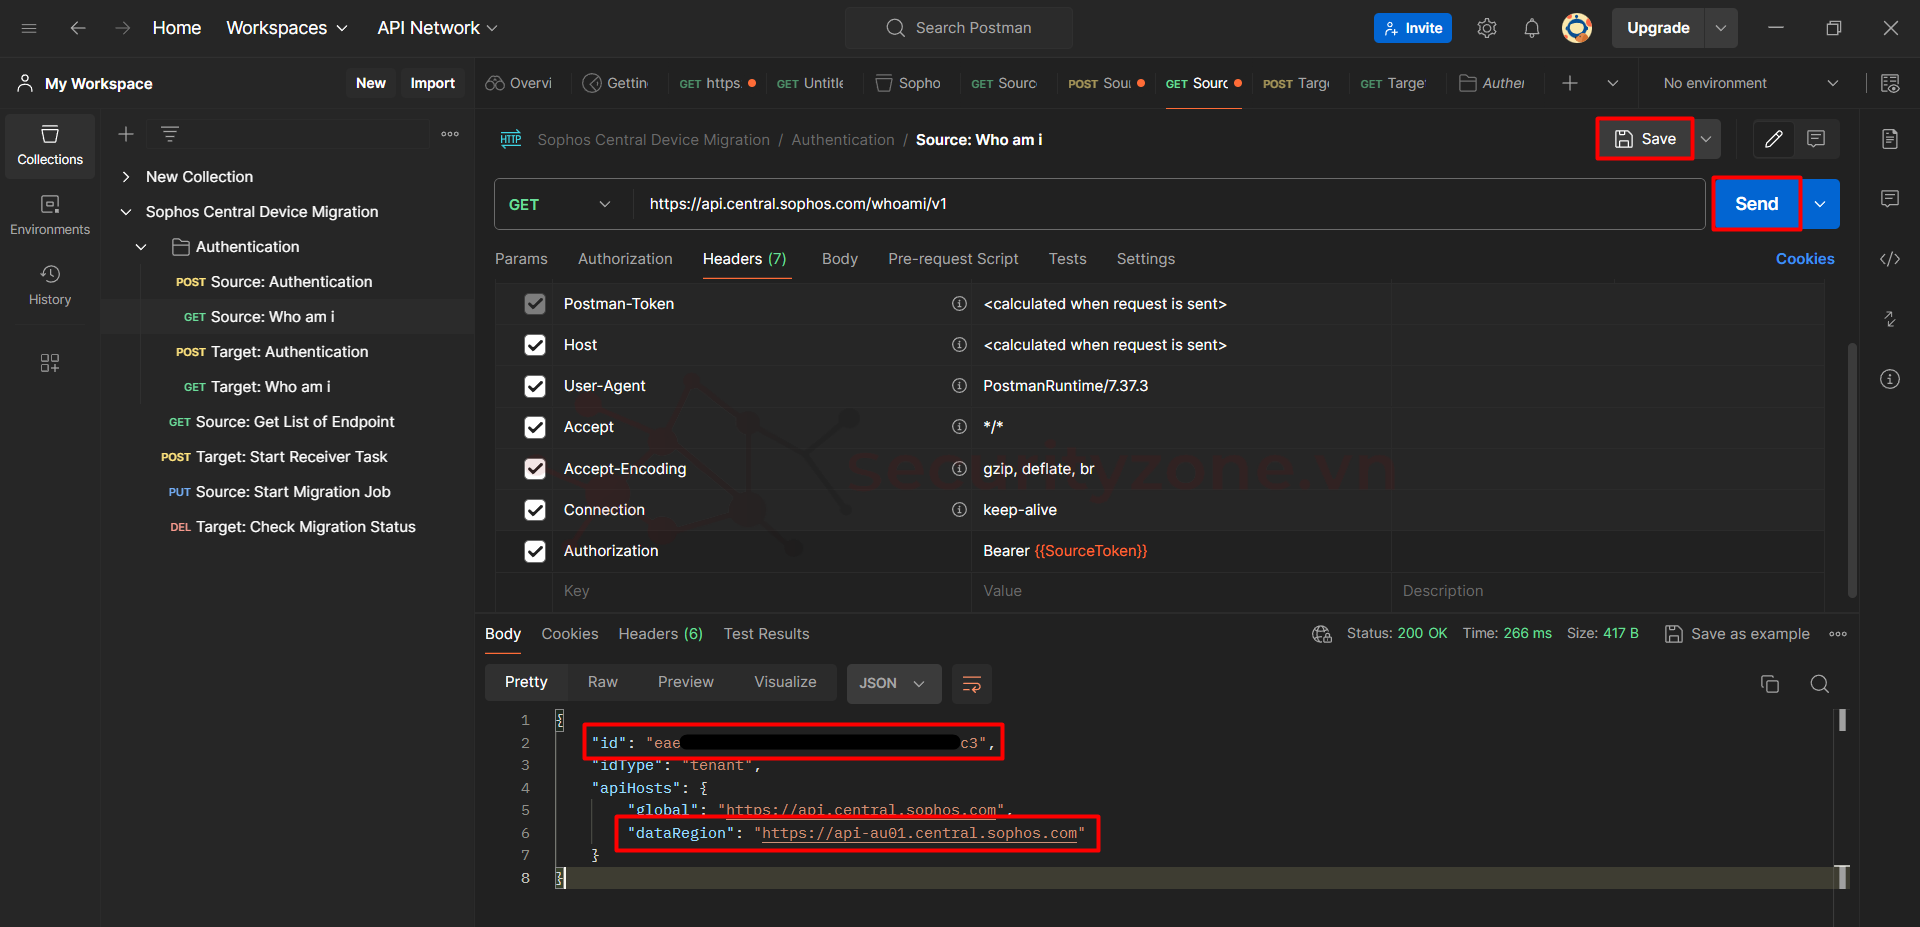Image resolution: width=1920 pixels, height=927 pixels.
Task: Open the notifications bell
Action: click(1532, 28)
